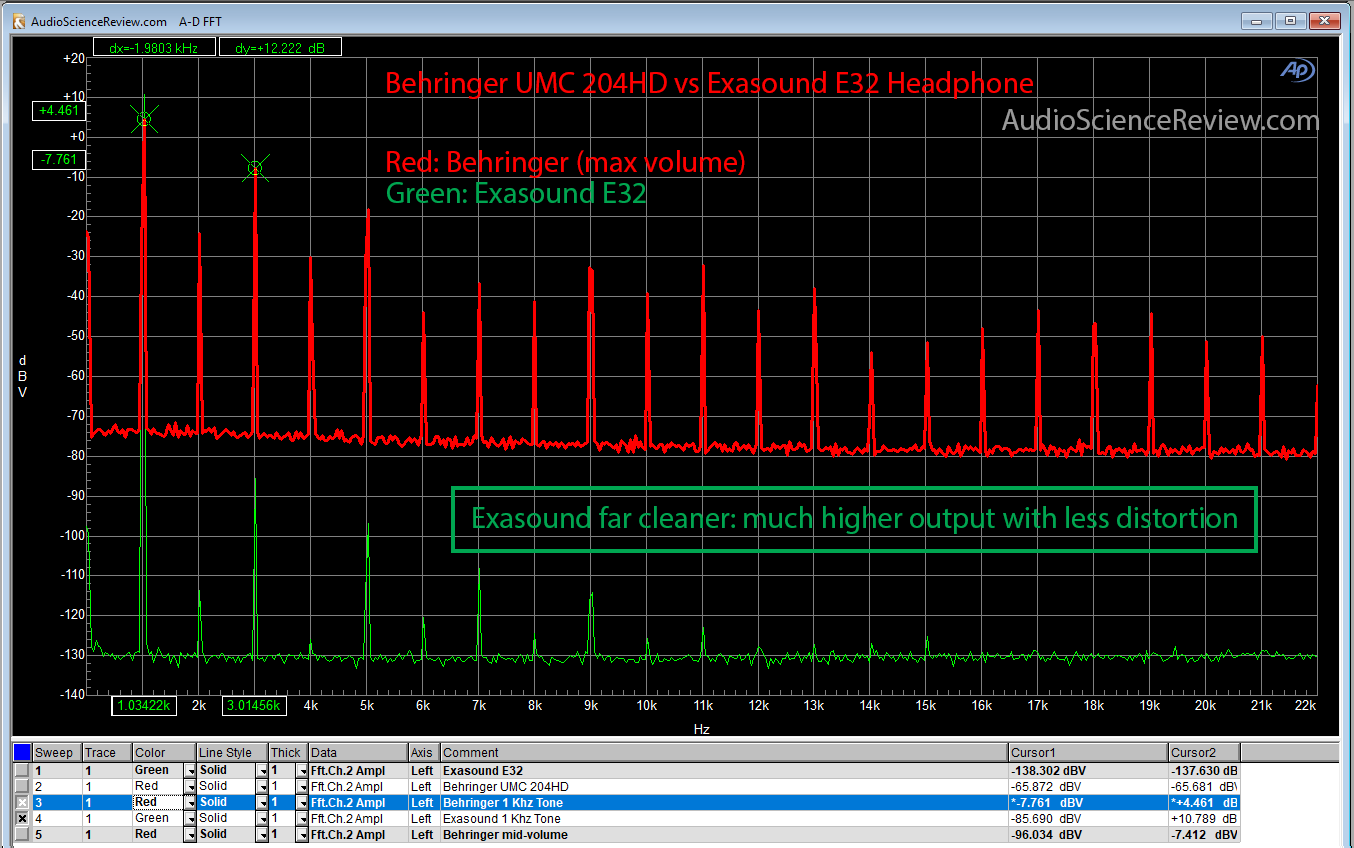Open Thick dropdown for sweep 5

pyautogui.click(x=301, y=835)
